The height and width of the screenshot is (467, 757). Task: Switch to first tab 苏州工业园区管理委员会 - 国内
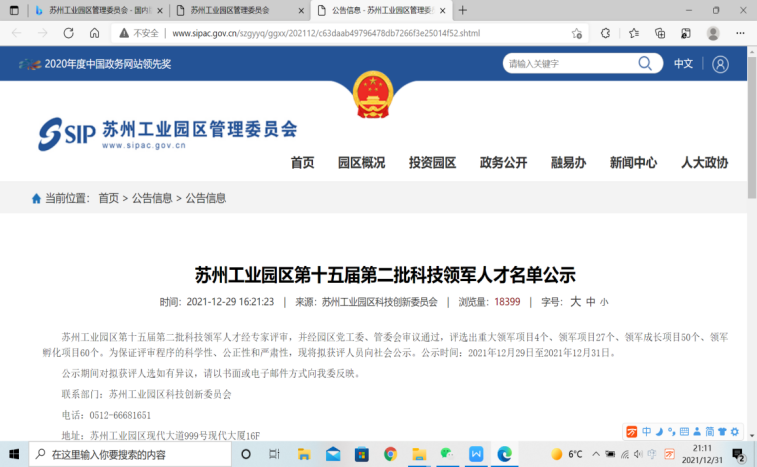click(99, 10)
